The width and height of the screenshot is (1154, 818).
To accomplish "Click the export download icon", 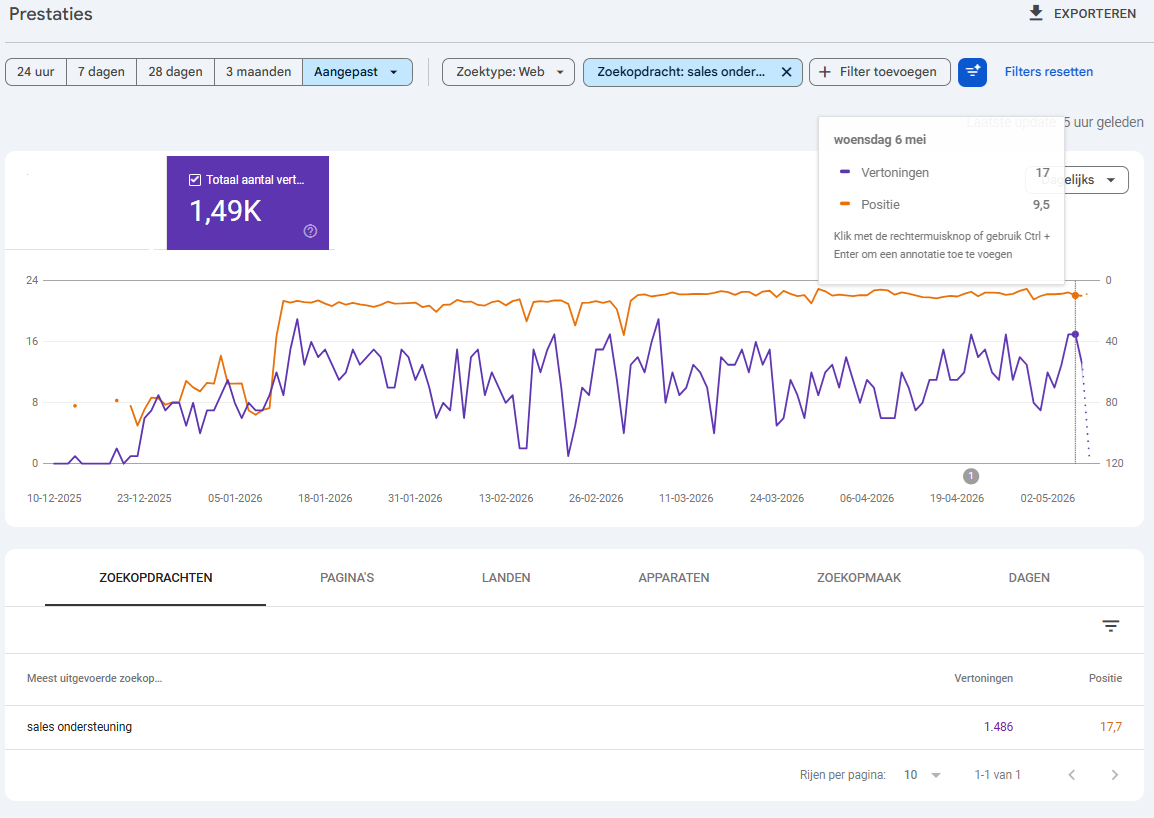I will tap(1036, 13).
